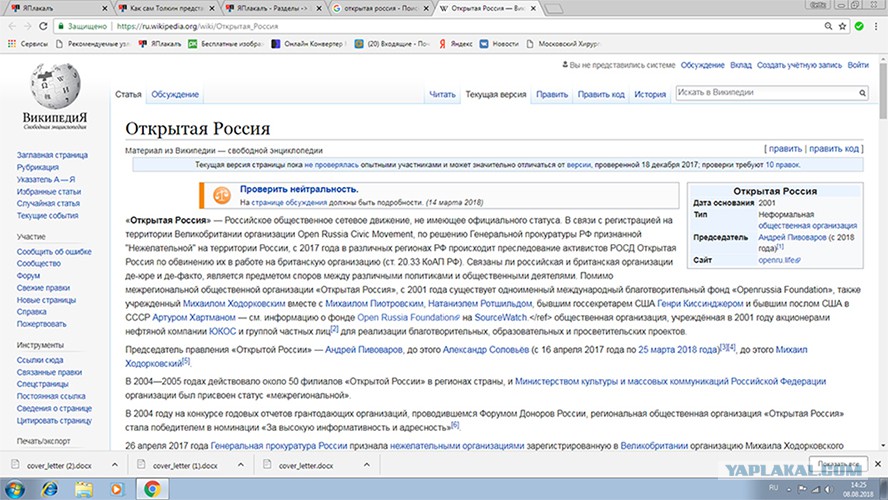Click the taskbar clock
888x500 pixels.
pos(859,489)
